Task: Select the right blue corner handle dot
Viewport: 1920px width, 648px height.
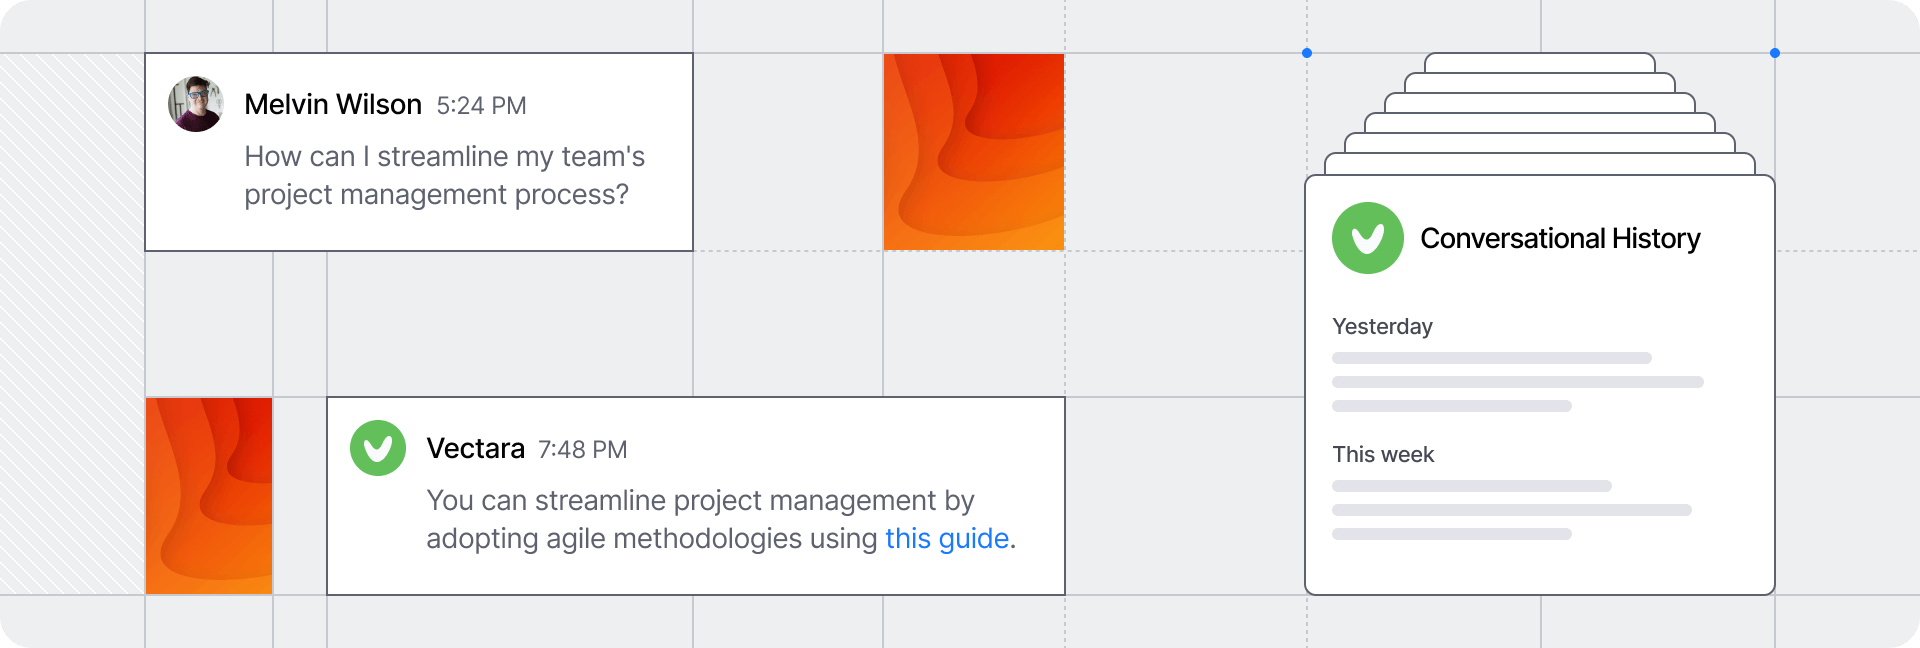Action: click(x=1775, y=53)
